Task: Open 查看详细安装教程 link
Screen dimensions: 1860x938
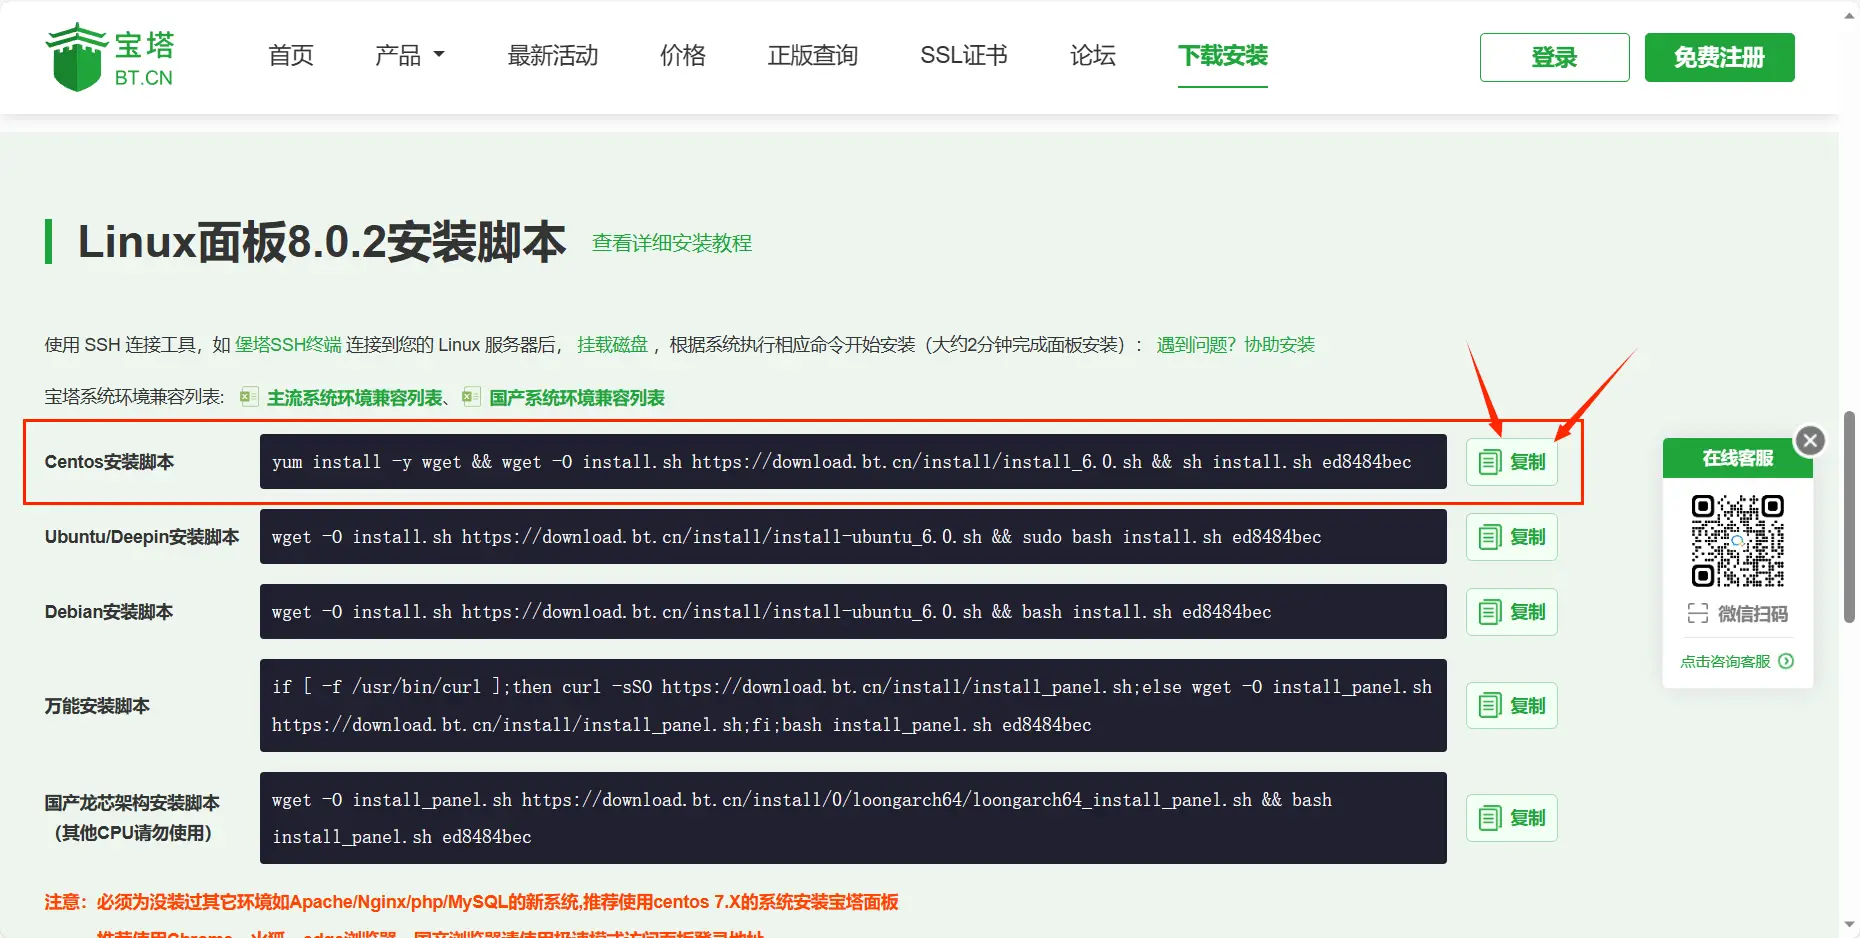Action: coord(671,243)
